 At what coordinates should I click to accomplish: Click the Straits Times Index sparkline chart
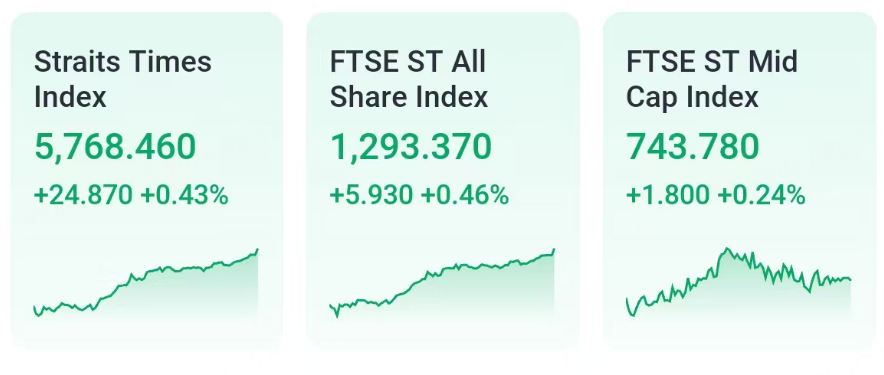coord(146,285)
